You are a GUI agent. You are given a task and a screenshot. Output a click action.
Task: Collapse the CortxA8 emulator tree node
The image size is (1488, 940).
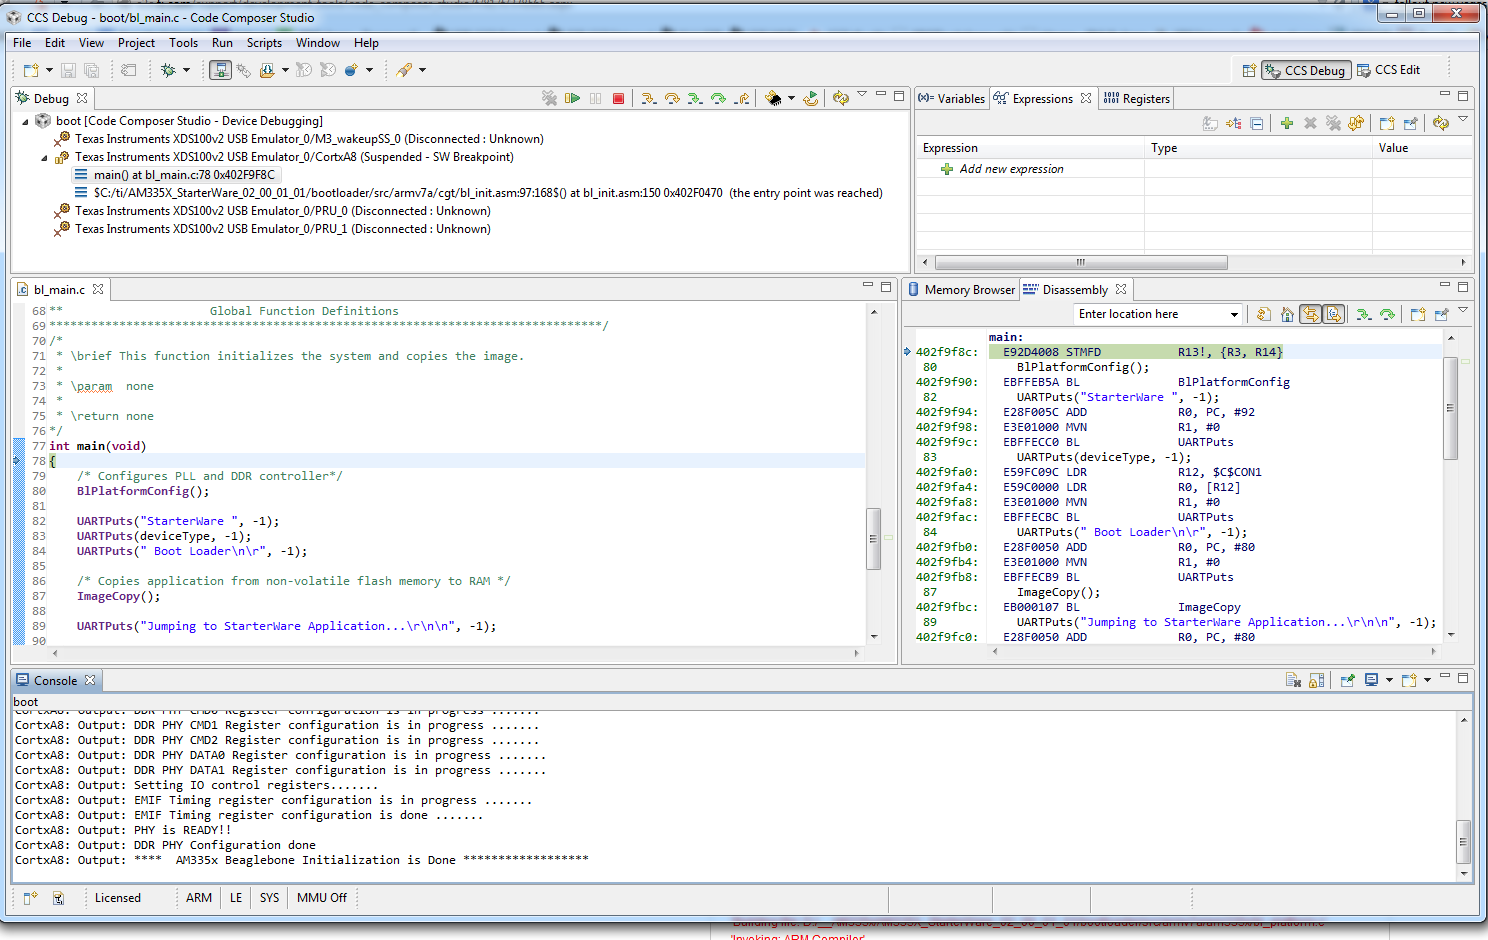tap(44, 157)
